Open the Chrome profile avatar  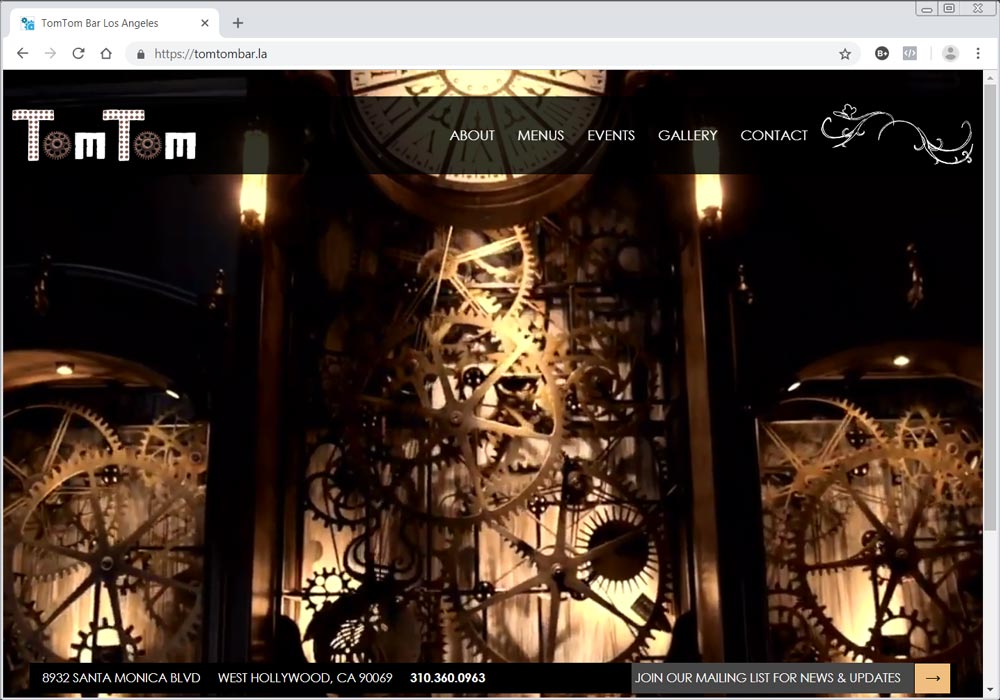(950, 54)
